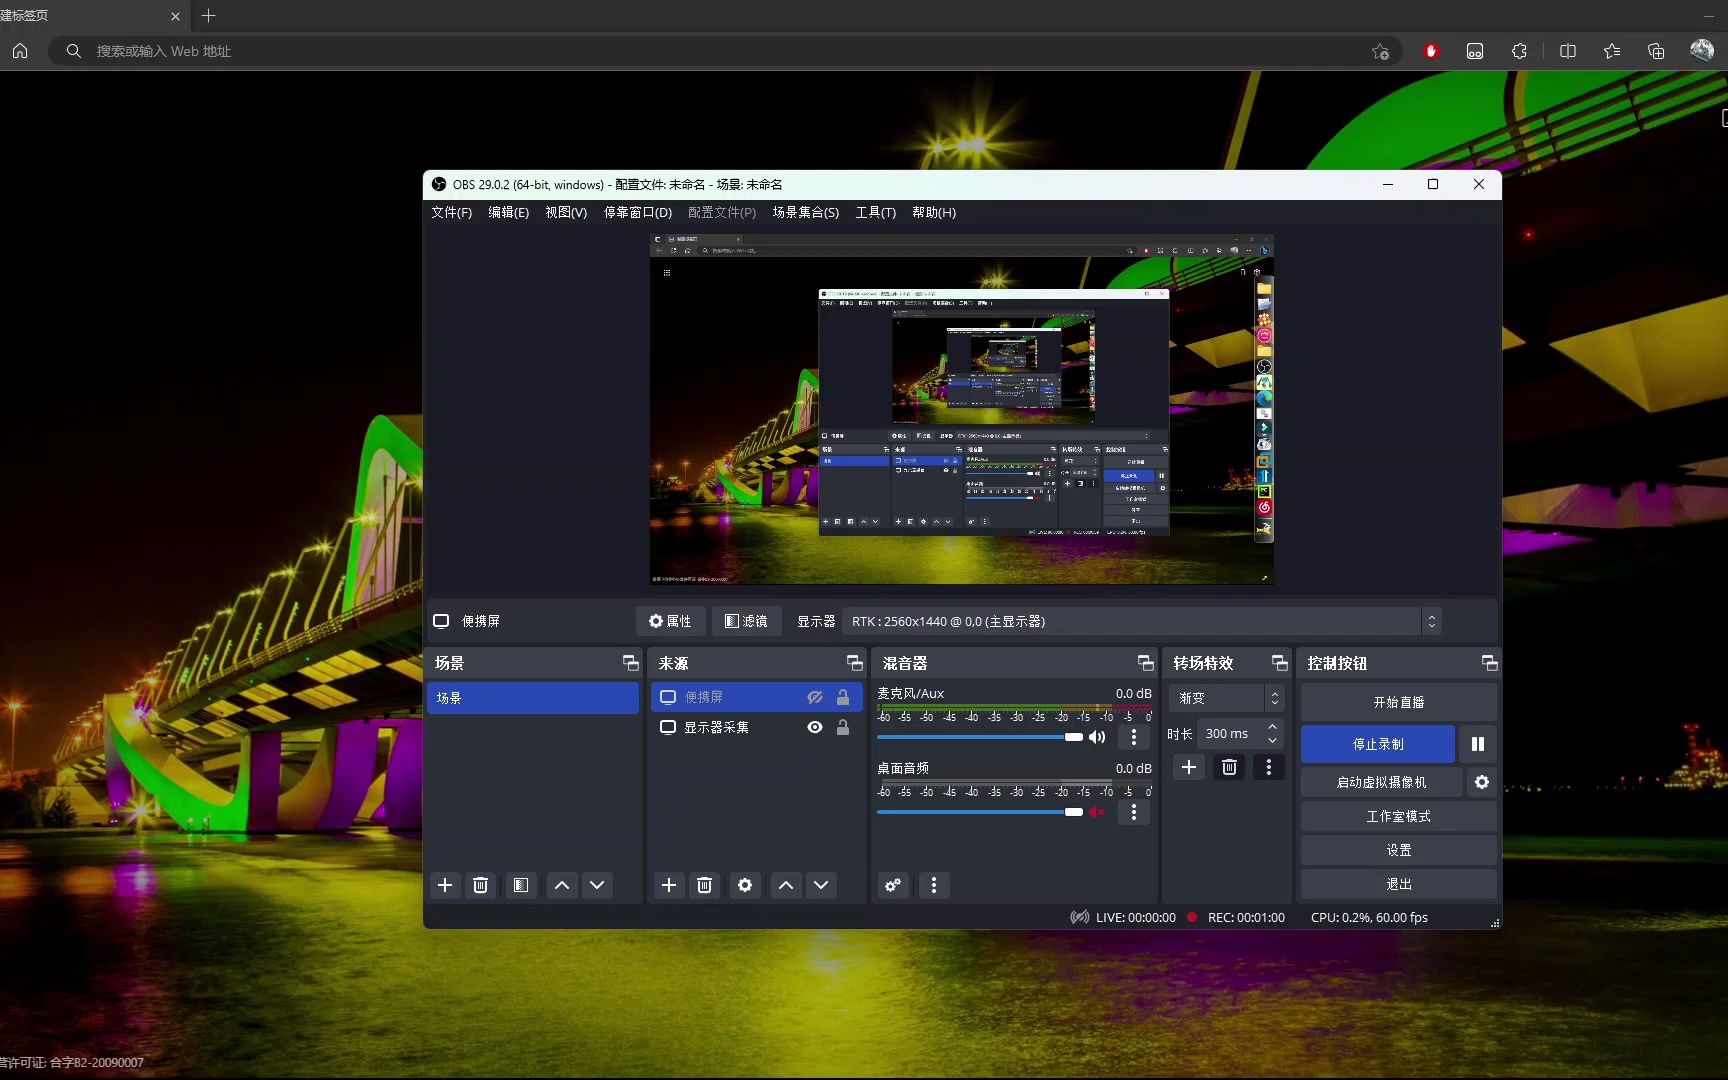The width and height of the screenshot is (1728, 1080).
Task: Show the hidden 便携屏 source
Action: click(815, 697)
